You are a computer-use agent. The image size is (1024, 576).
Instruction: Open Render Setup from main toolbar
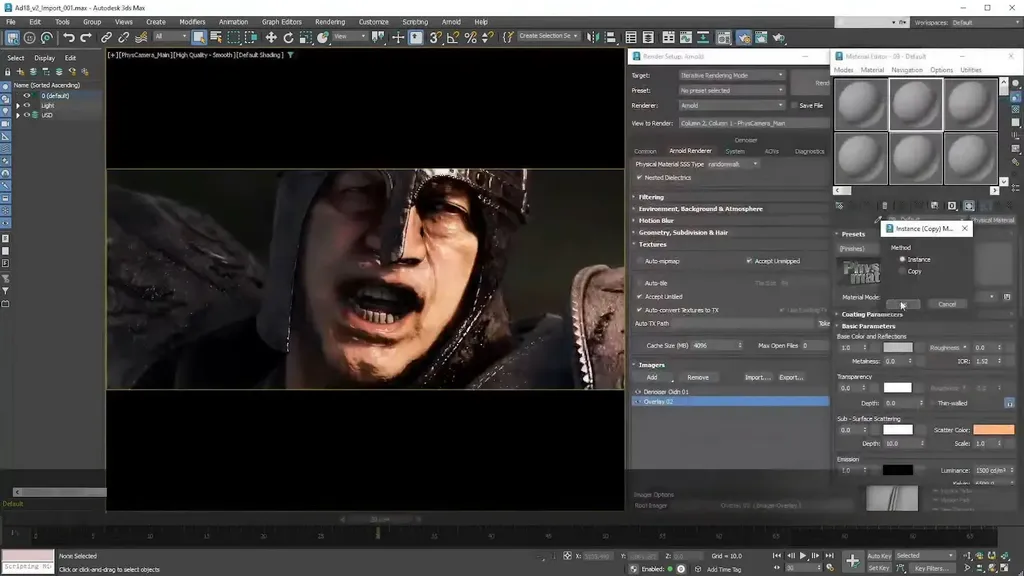[x=744, y=38]
